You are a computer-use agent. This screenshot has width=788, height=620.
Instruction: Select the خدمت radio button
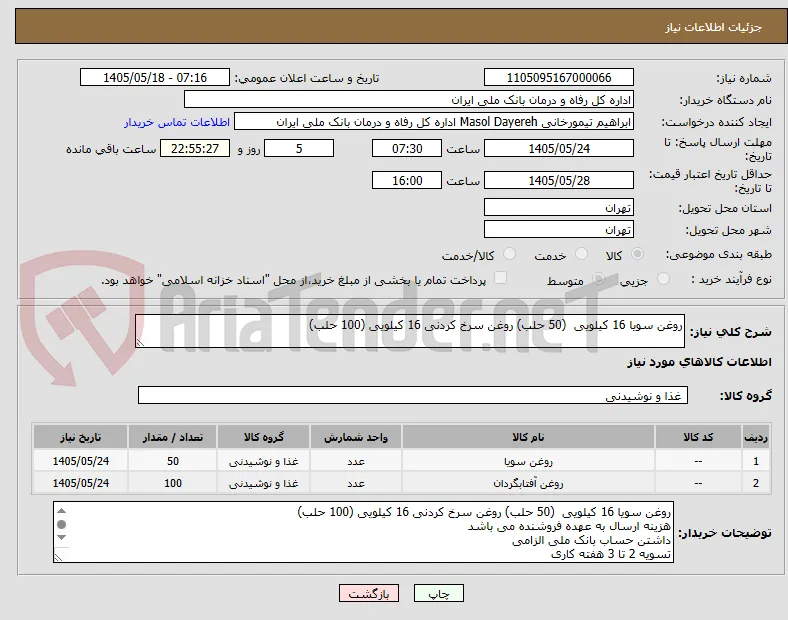tap(581, 254)
